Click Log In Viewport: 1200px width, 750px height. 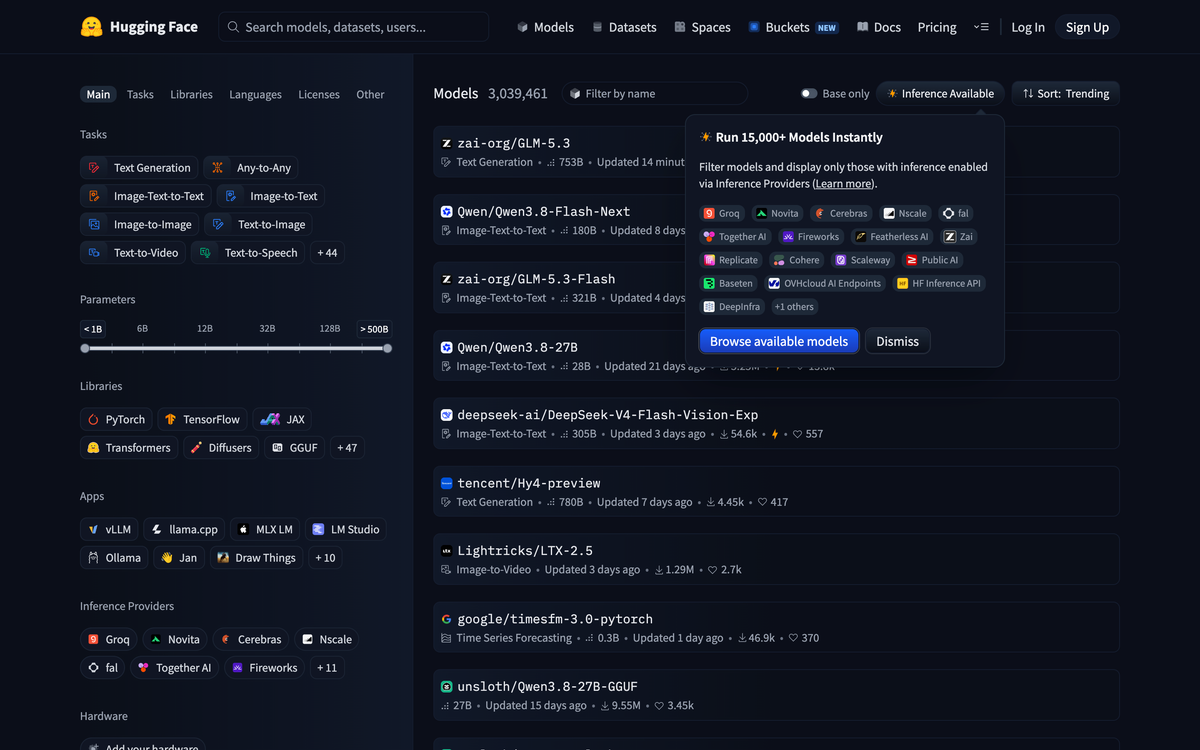(x=1028, y=27)
